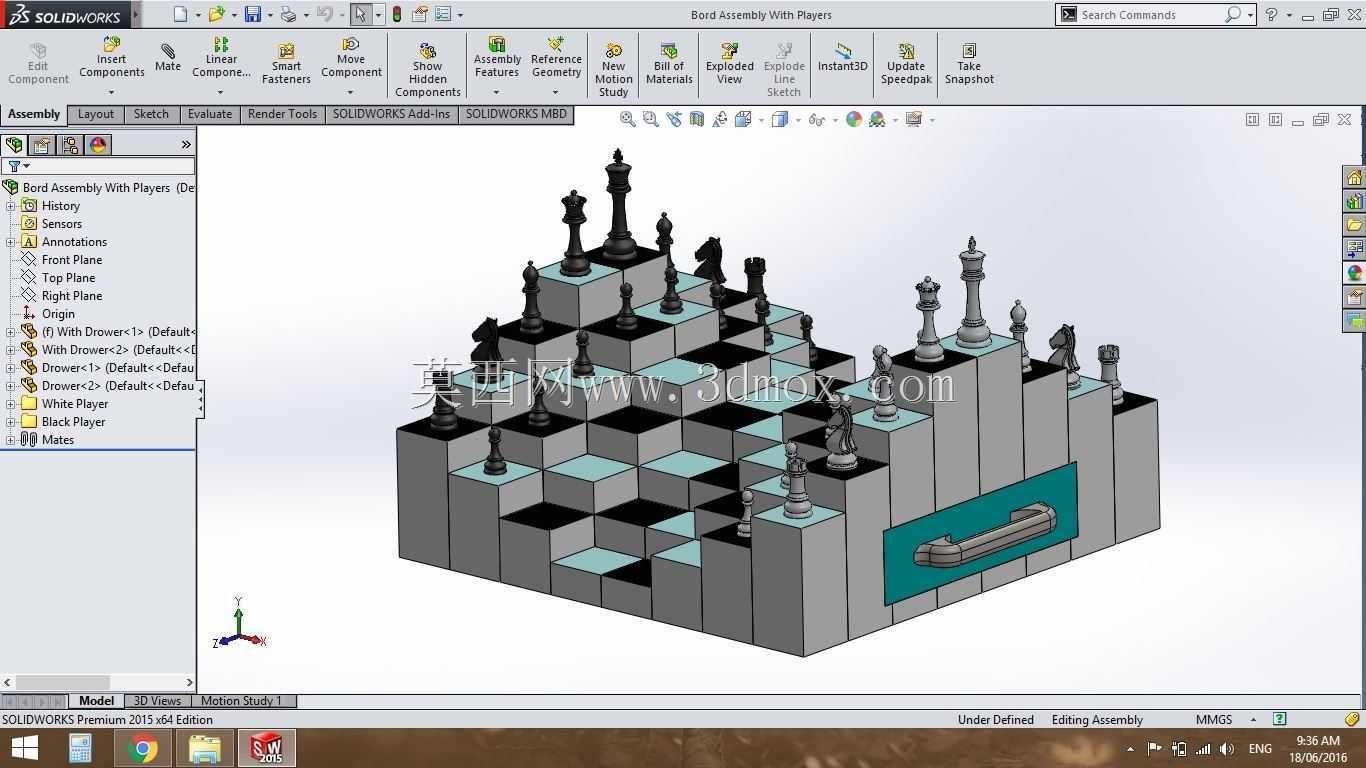The width and height of the screenshot is (1366, 768).
Task: Open the Options list icon
Action: tap(443, 14)
